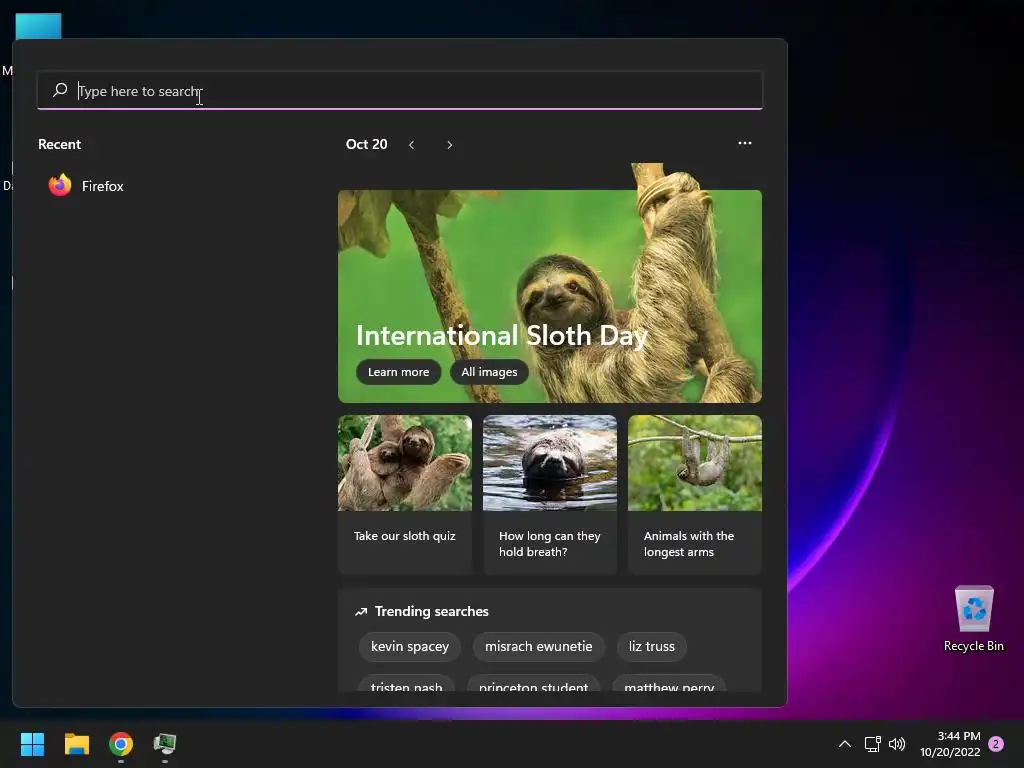Image resolution: width=1024 pixels, height=768 pixels.
Task: Search trending topic 'kevin spacey'
Action: pos(409,647)
